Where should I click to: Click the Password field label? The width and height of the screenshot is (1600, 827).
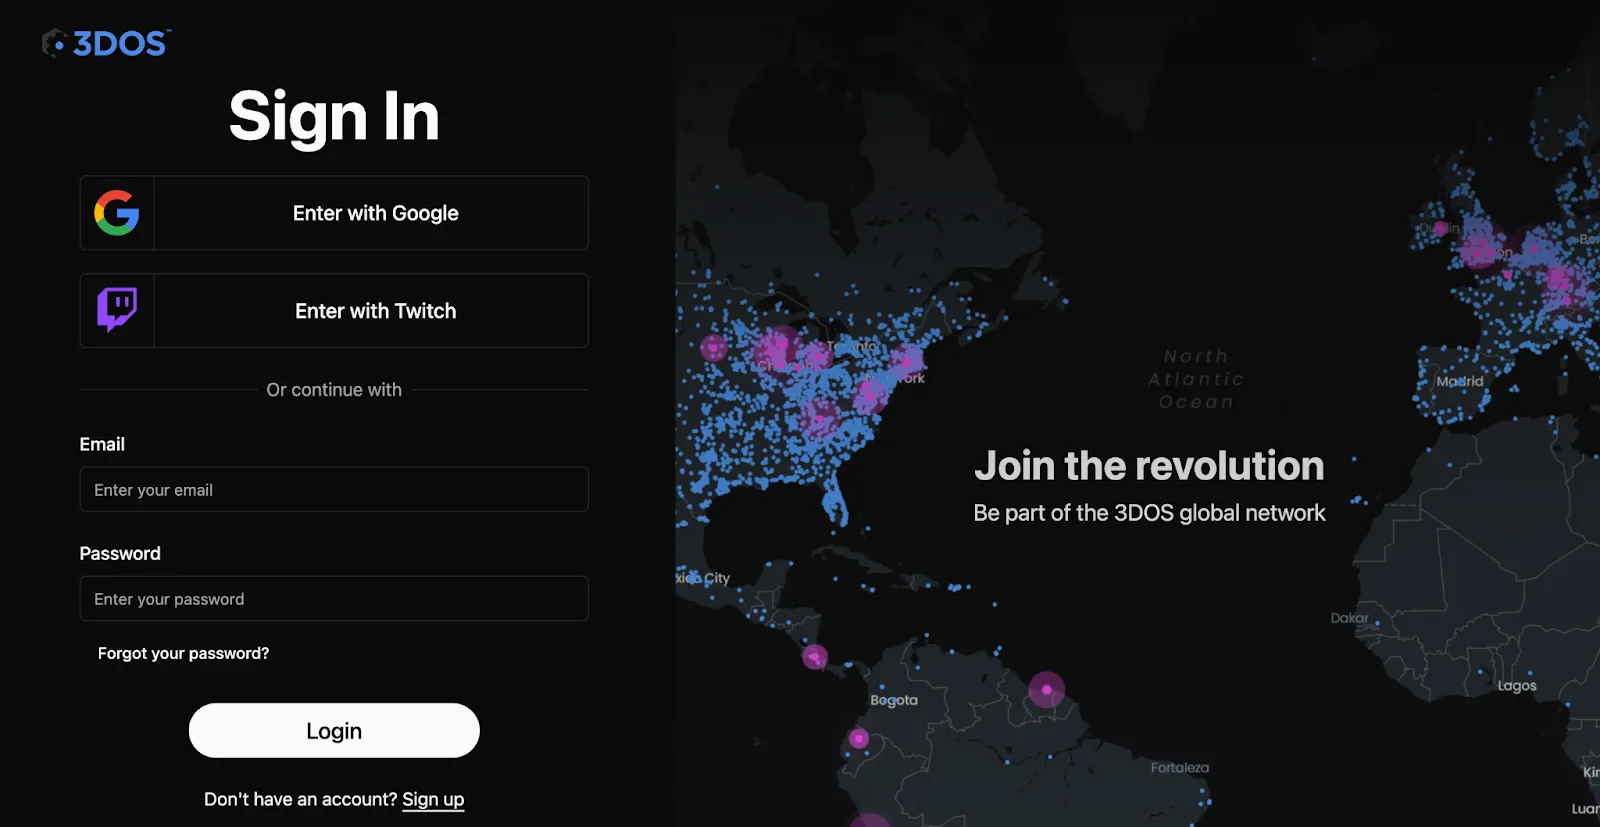coord(120,553)
